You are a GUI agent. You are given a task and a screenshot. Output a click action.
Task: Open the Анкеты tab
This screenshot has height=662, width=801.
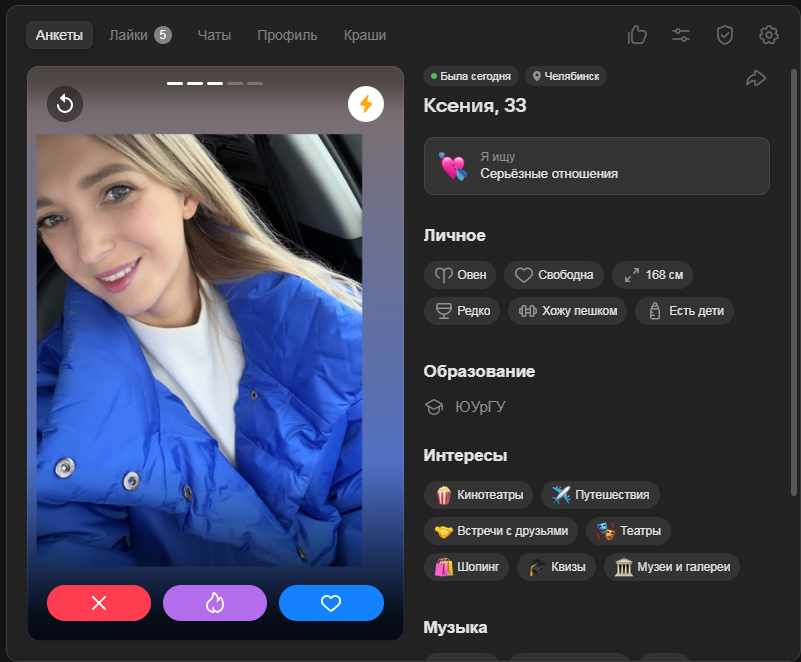point(59,35)
